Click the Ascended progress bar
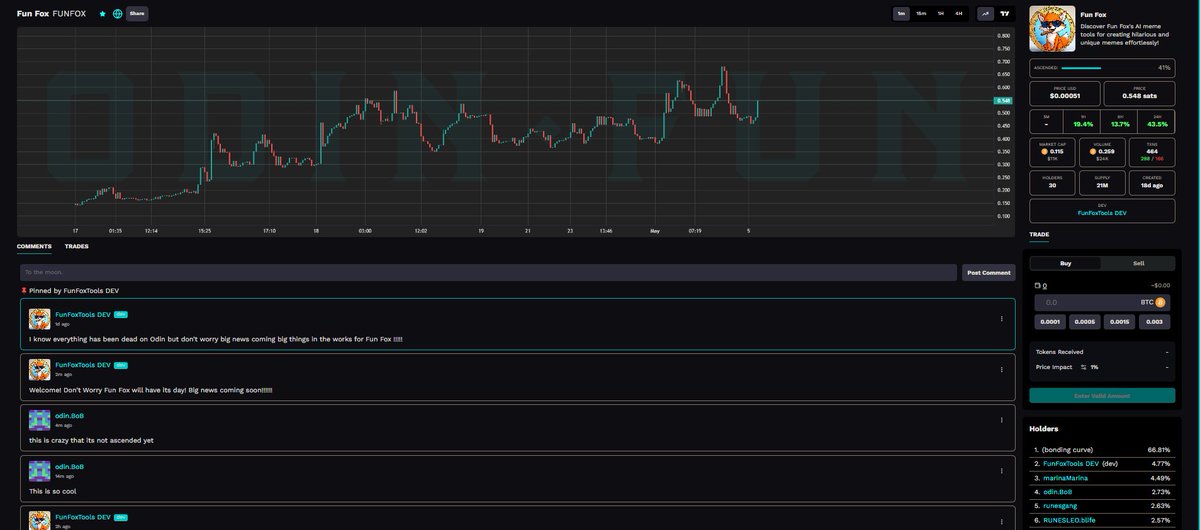The height and width of the screenshot is (530, 1200). 1102,68
